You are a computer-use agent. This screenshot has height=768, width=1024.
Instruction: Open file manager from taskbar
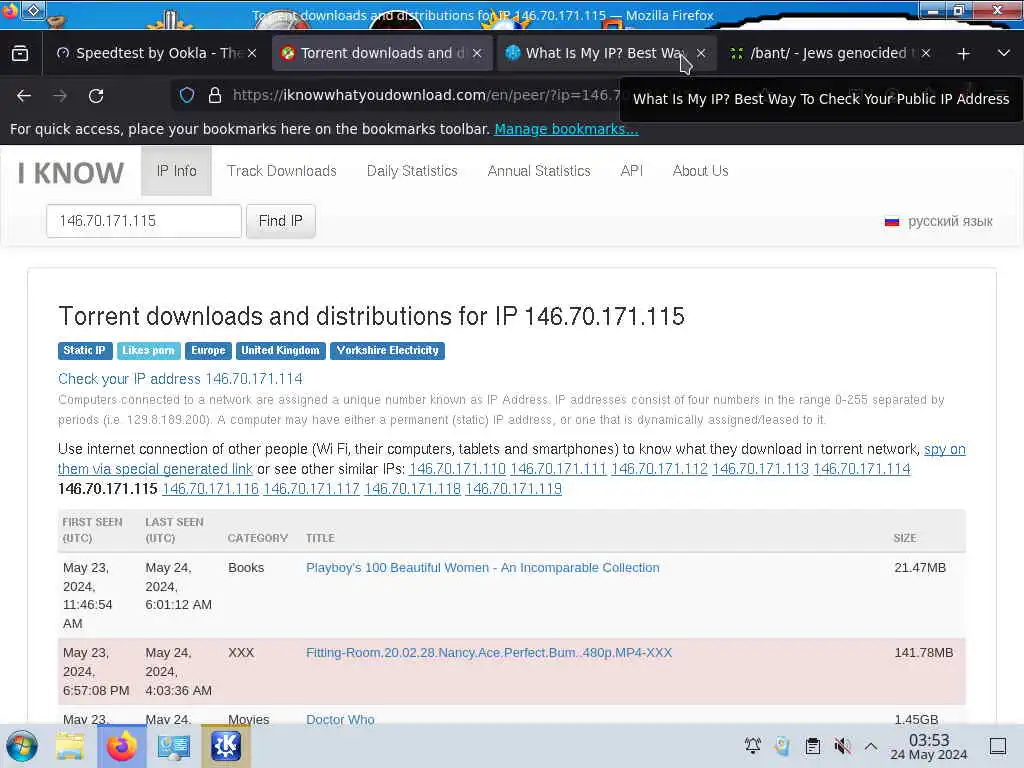[70, 746]
